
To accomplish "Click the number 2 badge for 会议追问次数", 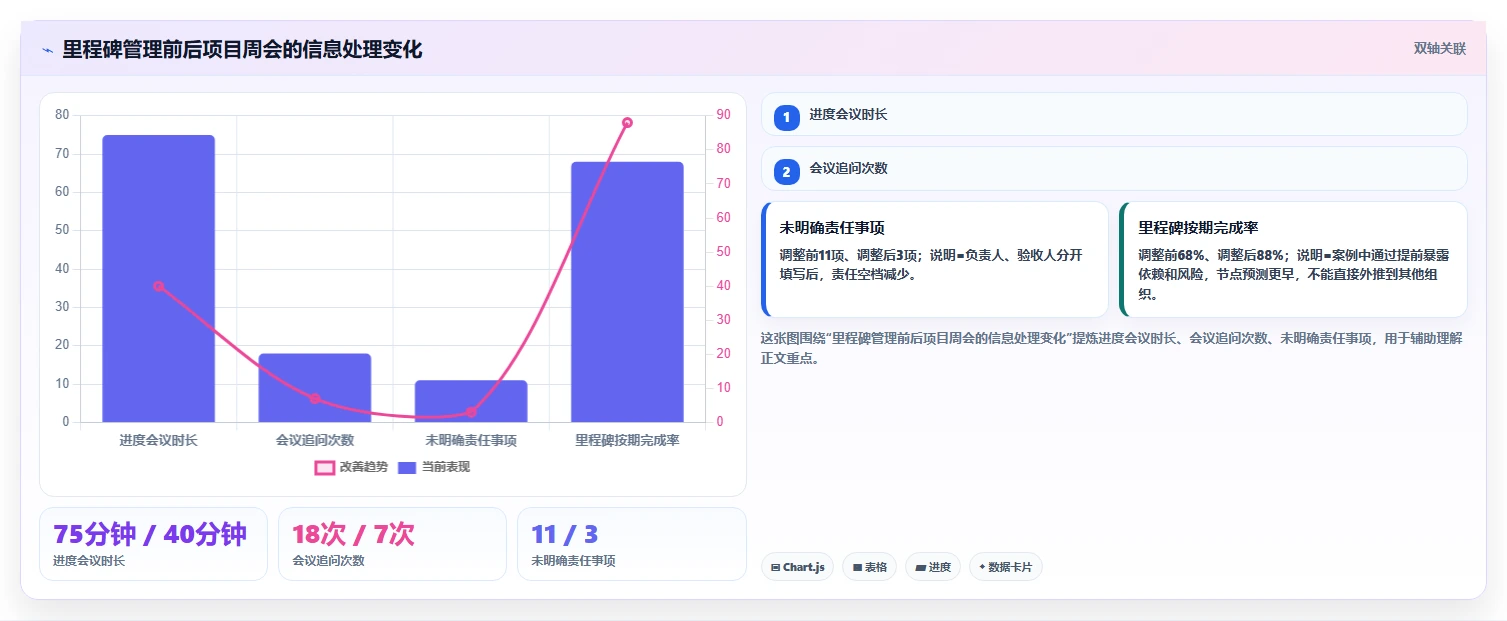I will 786,172.
